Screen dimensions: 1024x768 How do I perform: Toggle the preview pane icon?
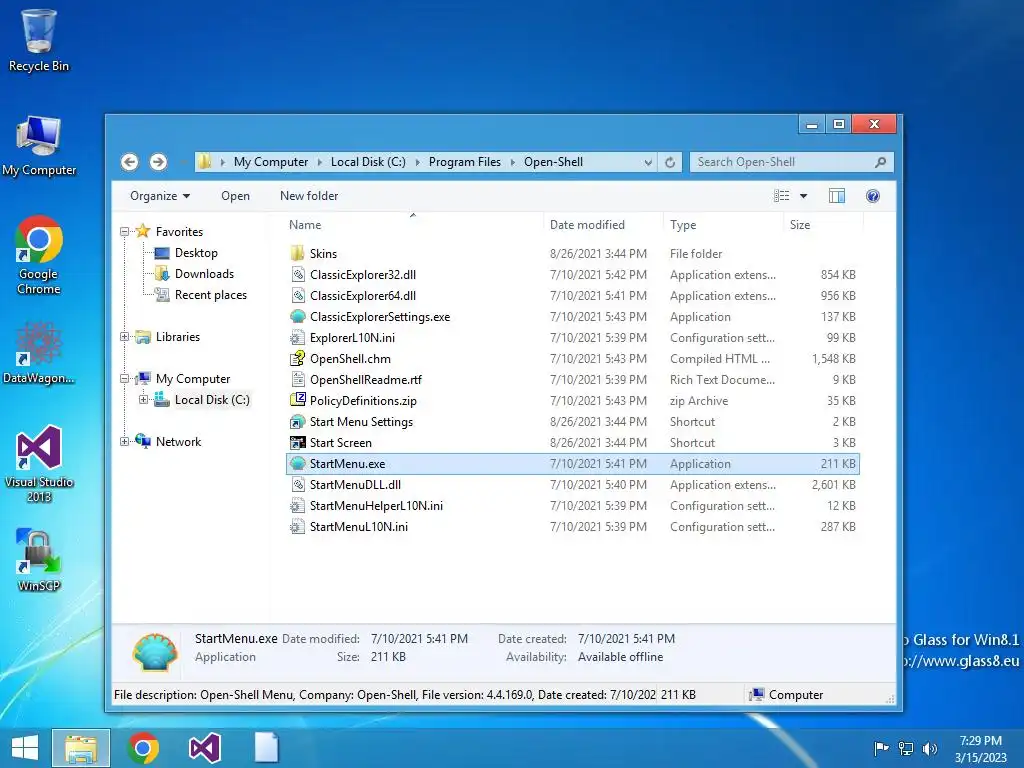[837, 196]
